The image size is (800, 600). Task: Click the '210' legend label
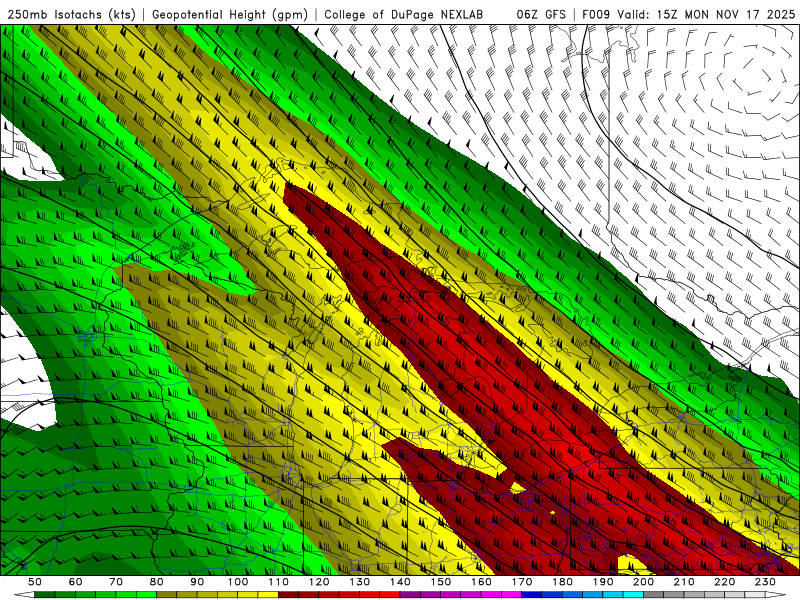click(x=684, y=582)
